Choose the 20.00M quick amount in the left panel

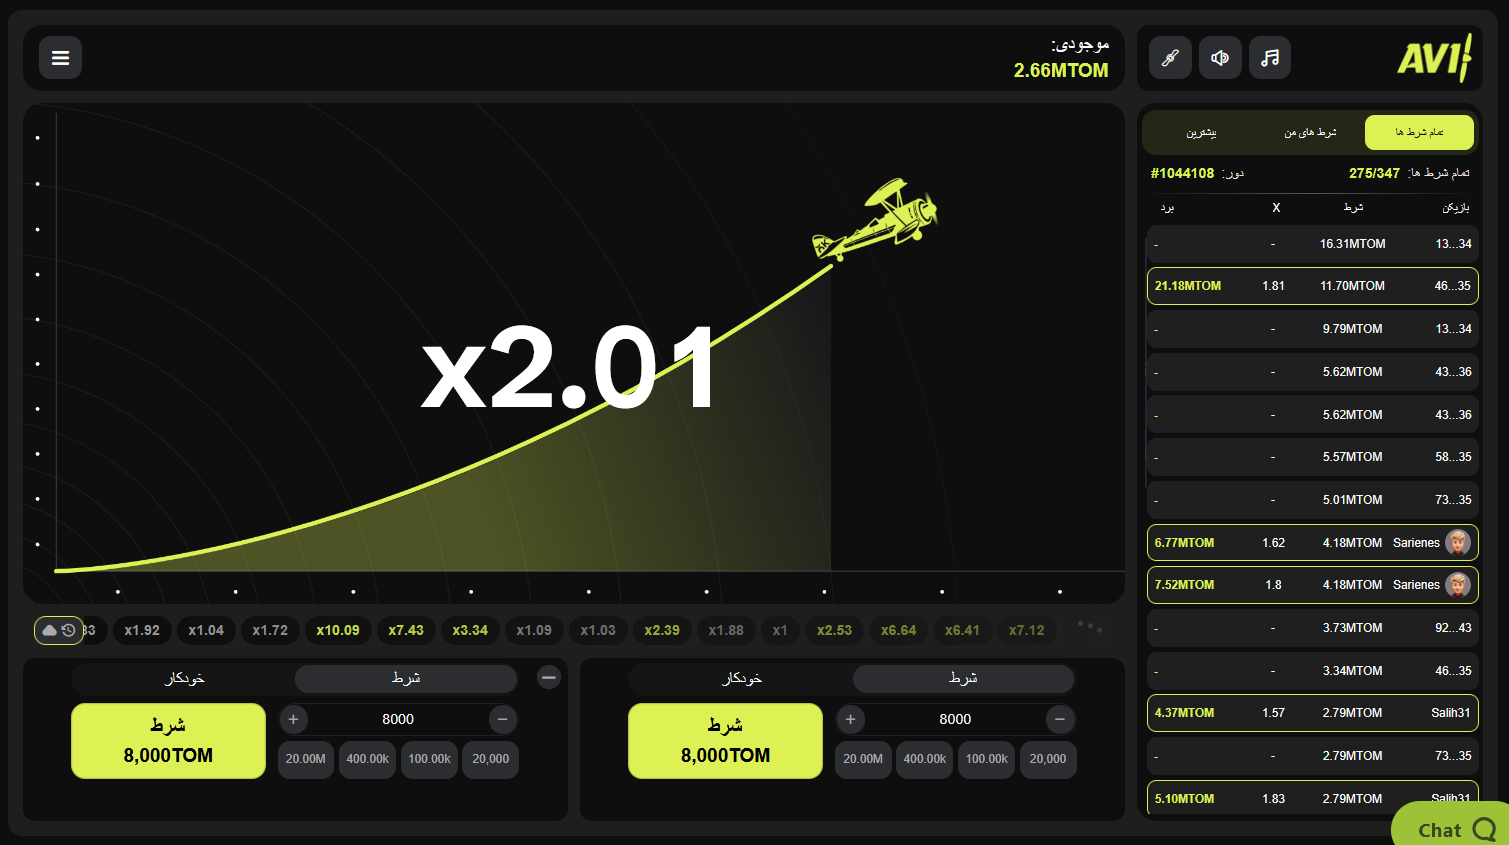[306, 759]
